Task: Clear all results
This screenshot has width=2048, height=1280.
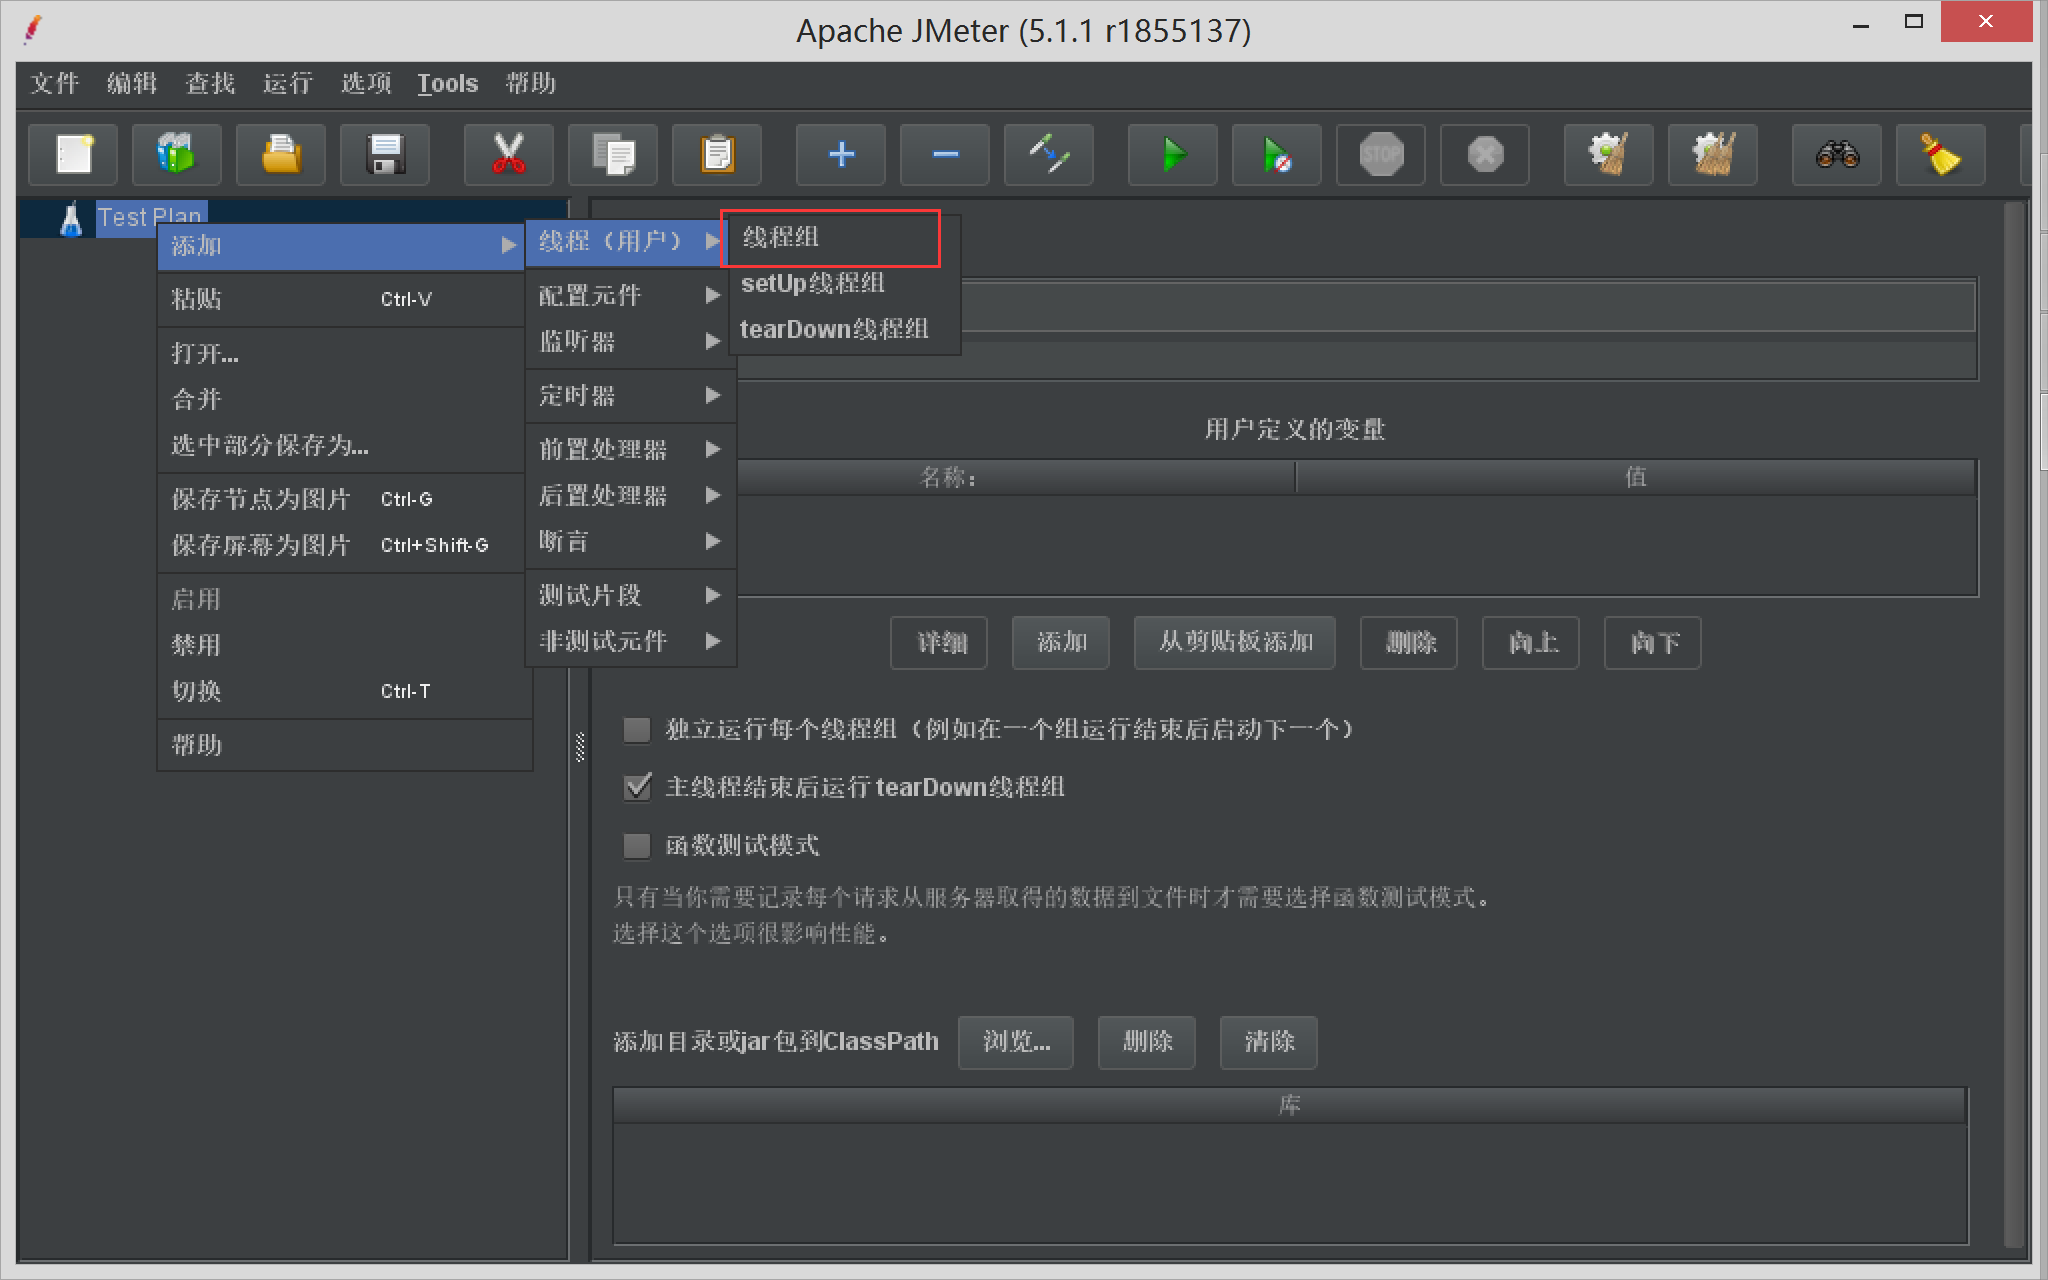Action: pyautogui.click(x=1714, y=155)
